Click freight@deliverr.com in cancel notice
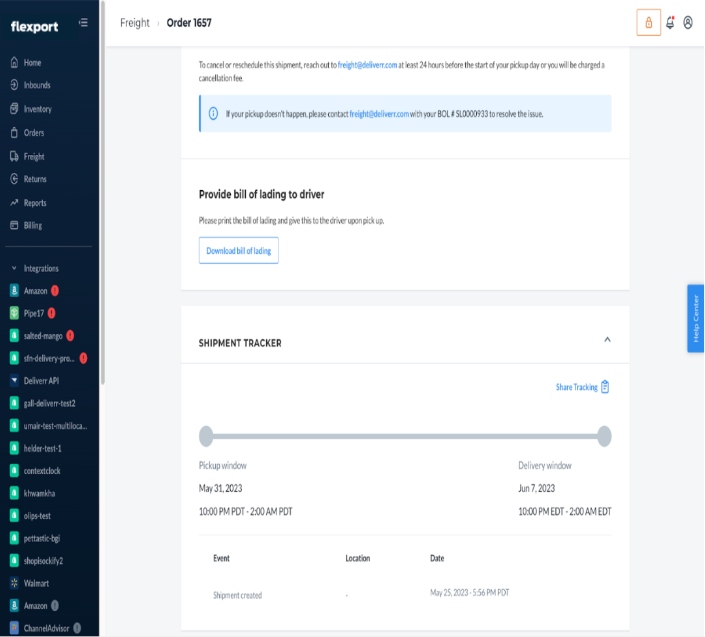The height and width of the screenshot is (637, 705). (367, 65)
